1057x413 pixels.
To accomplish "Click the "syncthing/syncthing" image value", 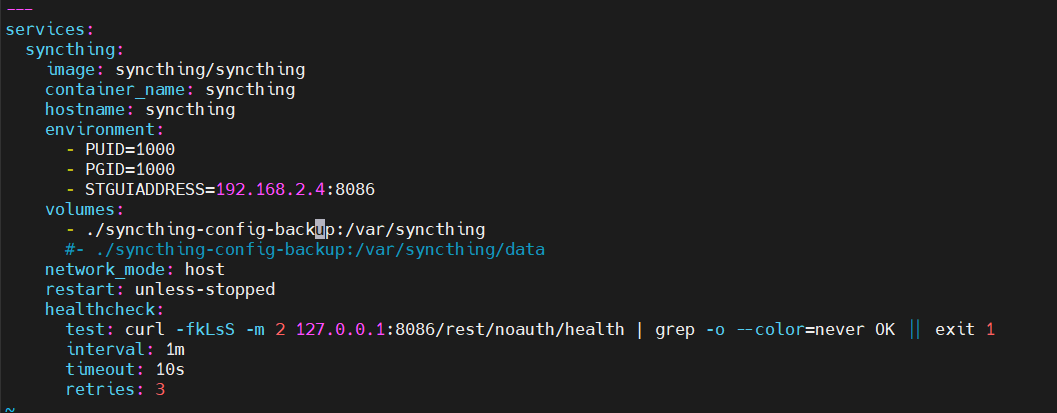I will (x=210, y=70).
